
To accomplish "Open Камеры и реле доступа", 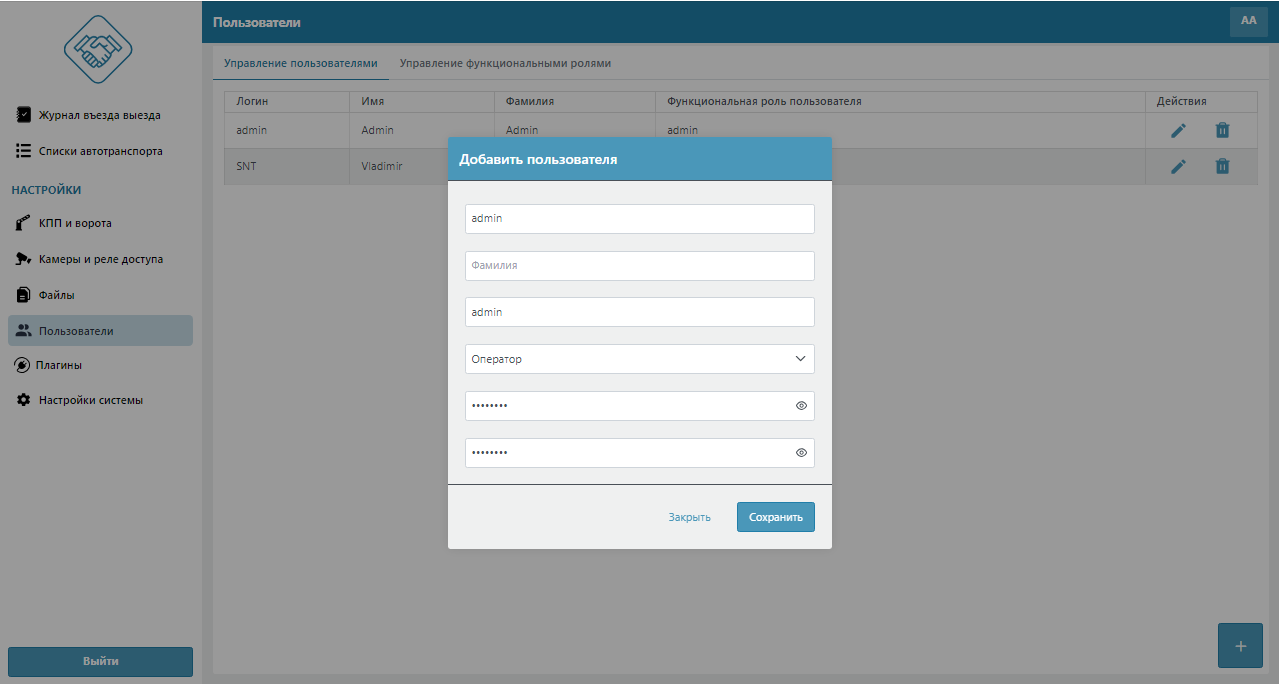I will [100, 259].
